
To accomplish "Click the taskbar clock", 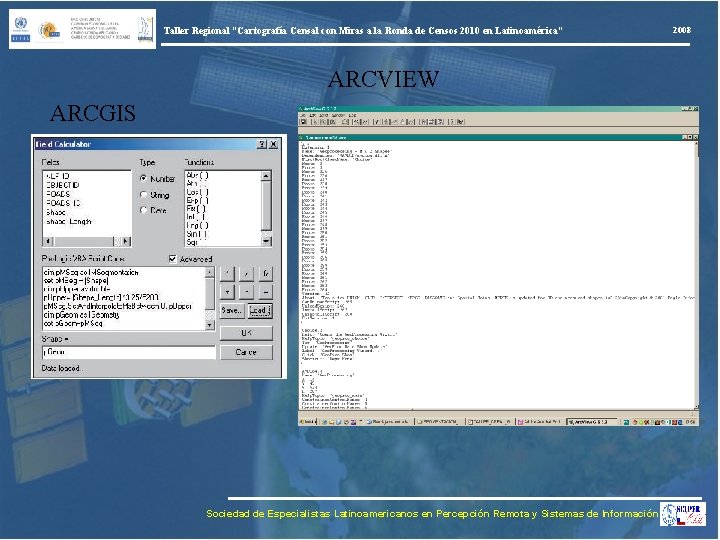I will tap(690, 422).
